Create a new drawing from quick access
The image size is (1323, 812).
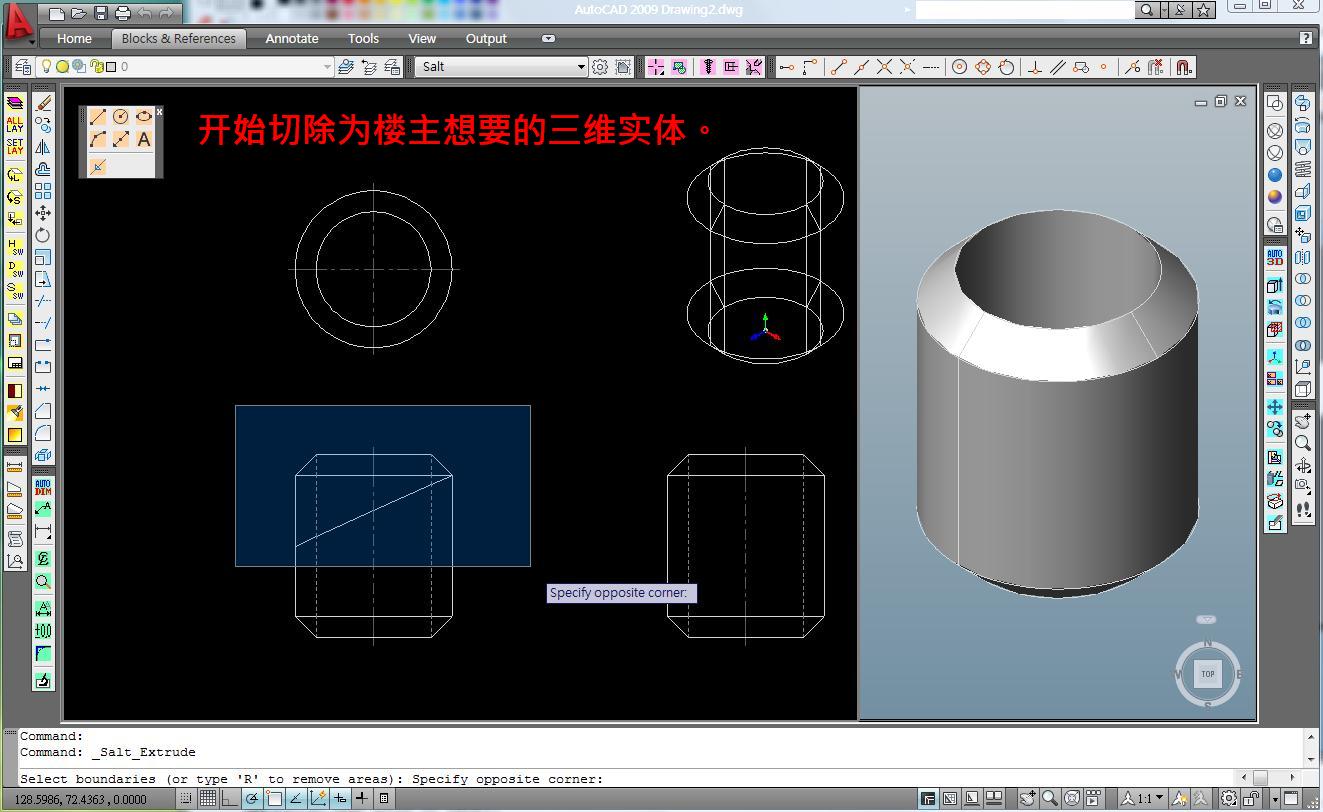[x=57, y=13]
